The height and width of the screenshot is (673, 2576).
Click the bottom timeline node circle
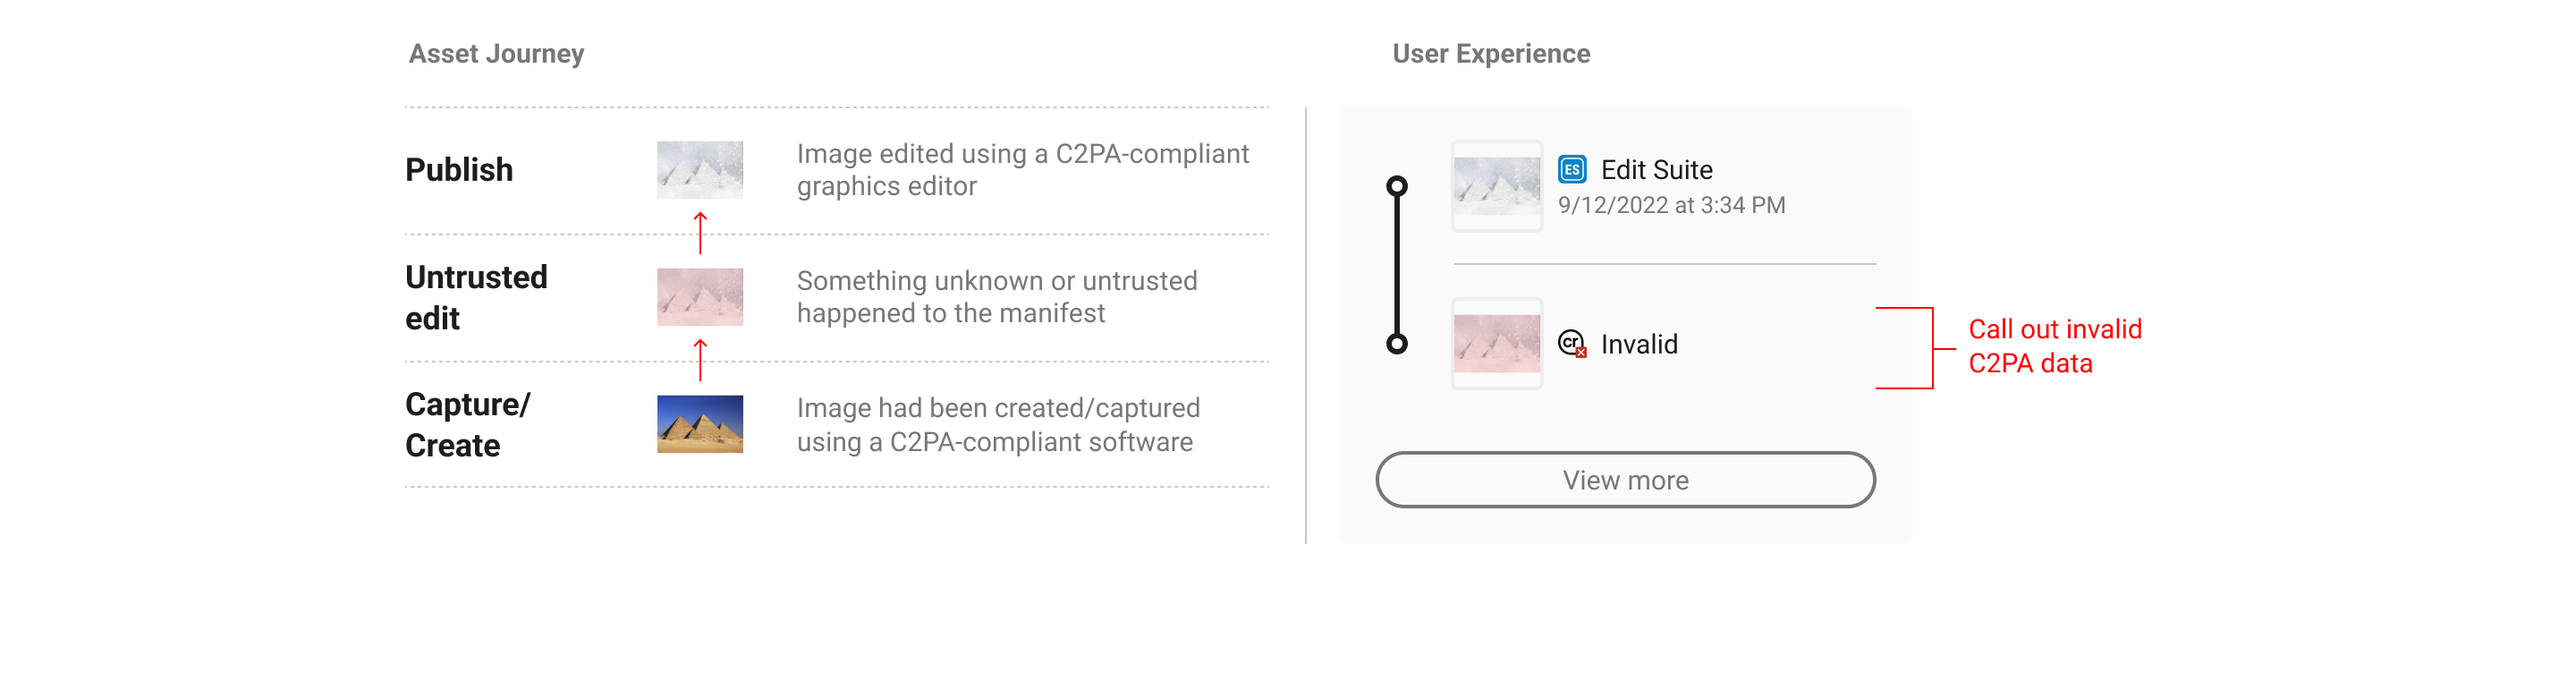tap(1396, 343)
